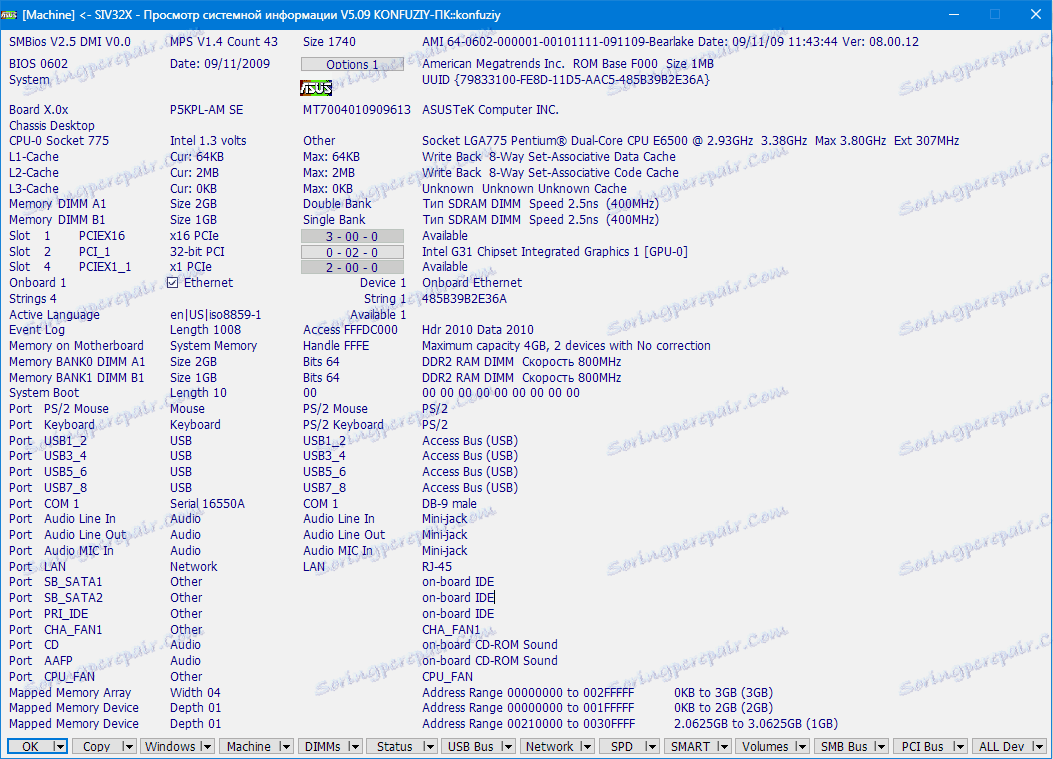Open the SMART dropdown arrow
The image size is (1053, 759).
[x=723, y=746]
